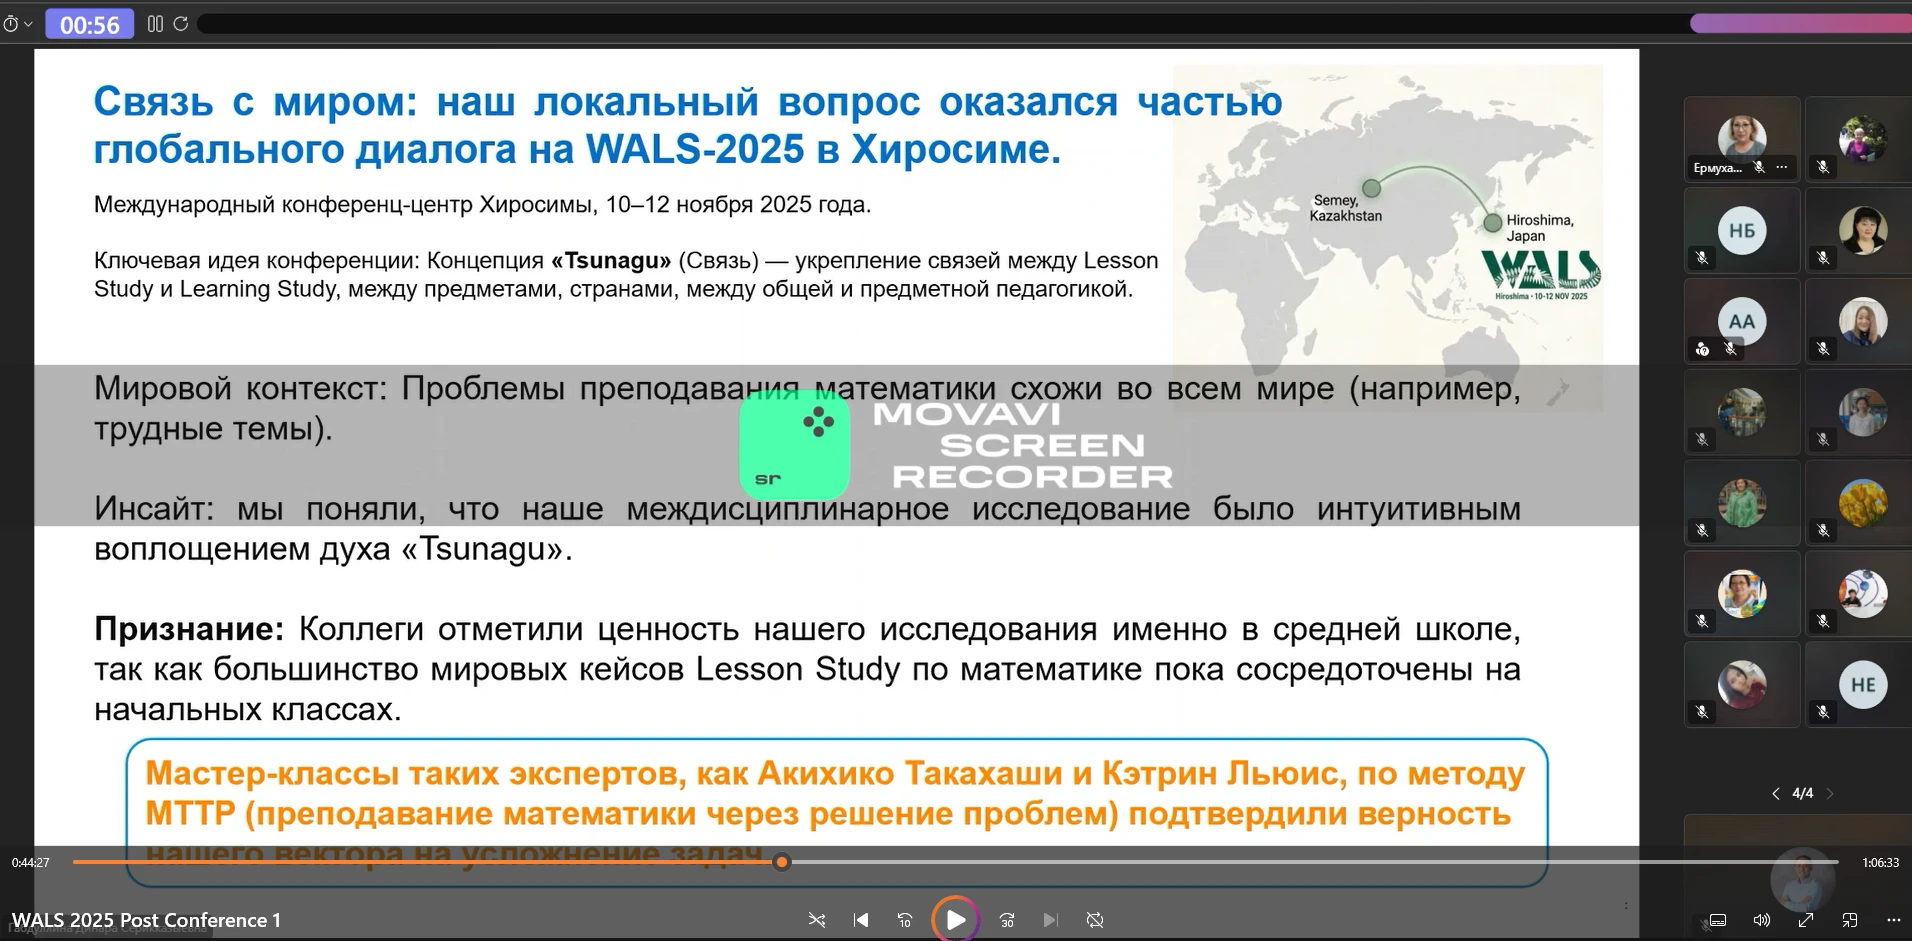Enable shuffle playback
This screenshot has width=1912, height=941.
click(817, 920)
